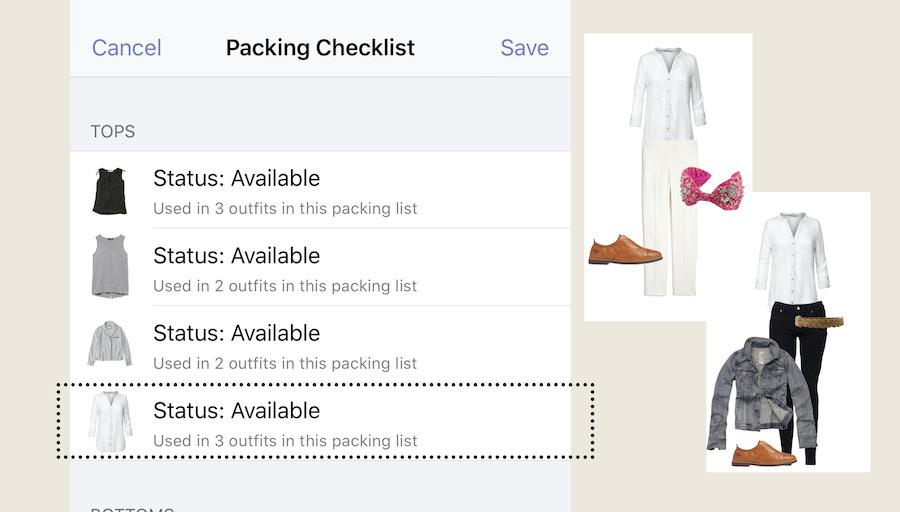This screenshot has width=900, height=512.
Task: Select the white blouse thumbnail in list
Action: pyautogui.click(x=110, y=421)
